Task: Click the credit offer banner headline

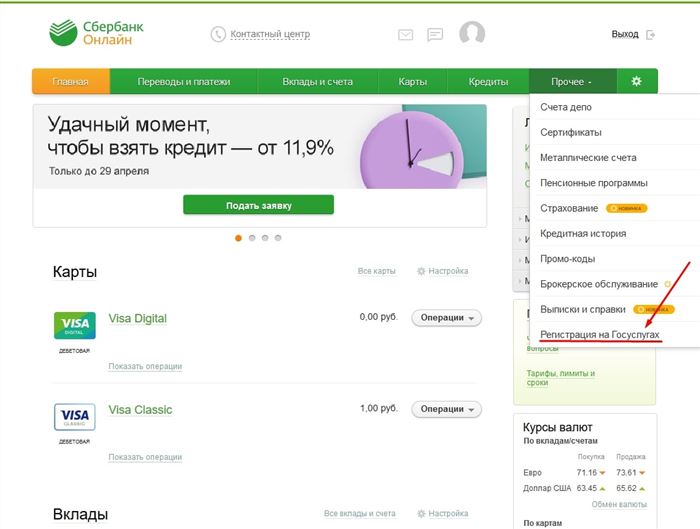Action: click(x=191, y=136)
